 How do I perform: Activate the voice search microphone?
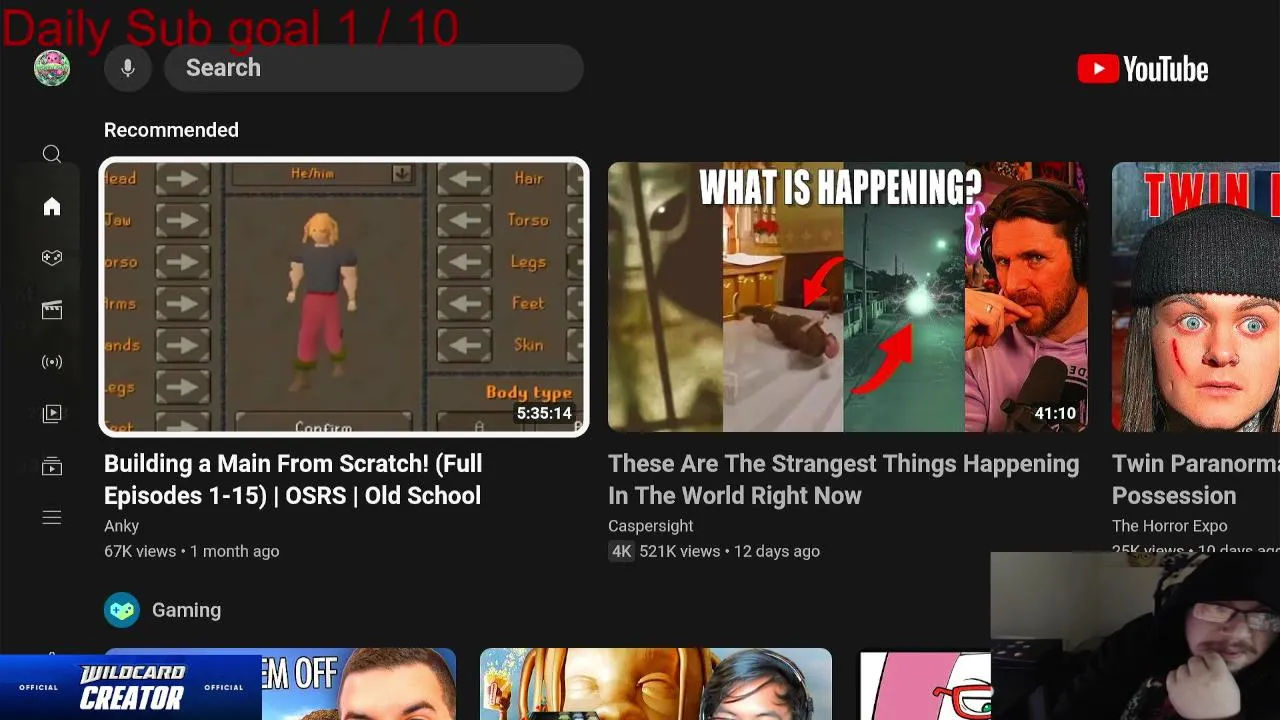coord(128,68)
